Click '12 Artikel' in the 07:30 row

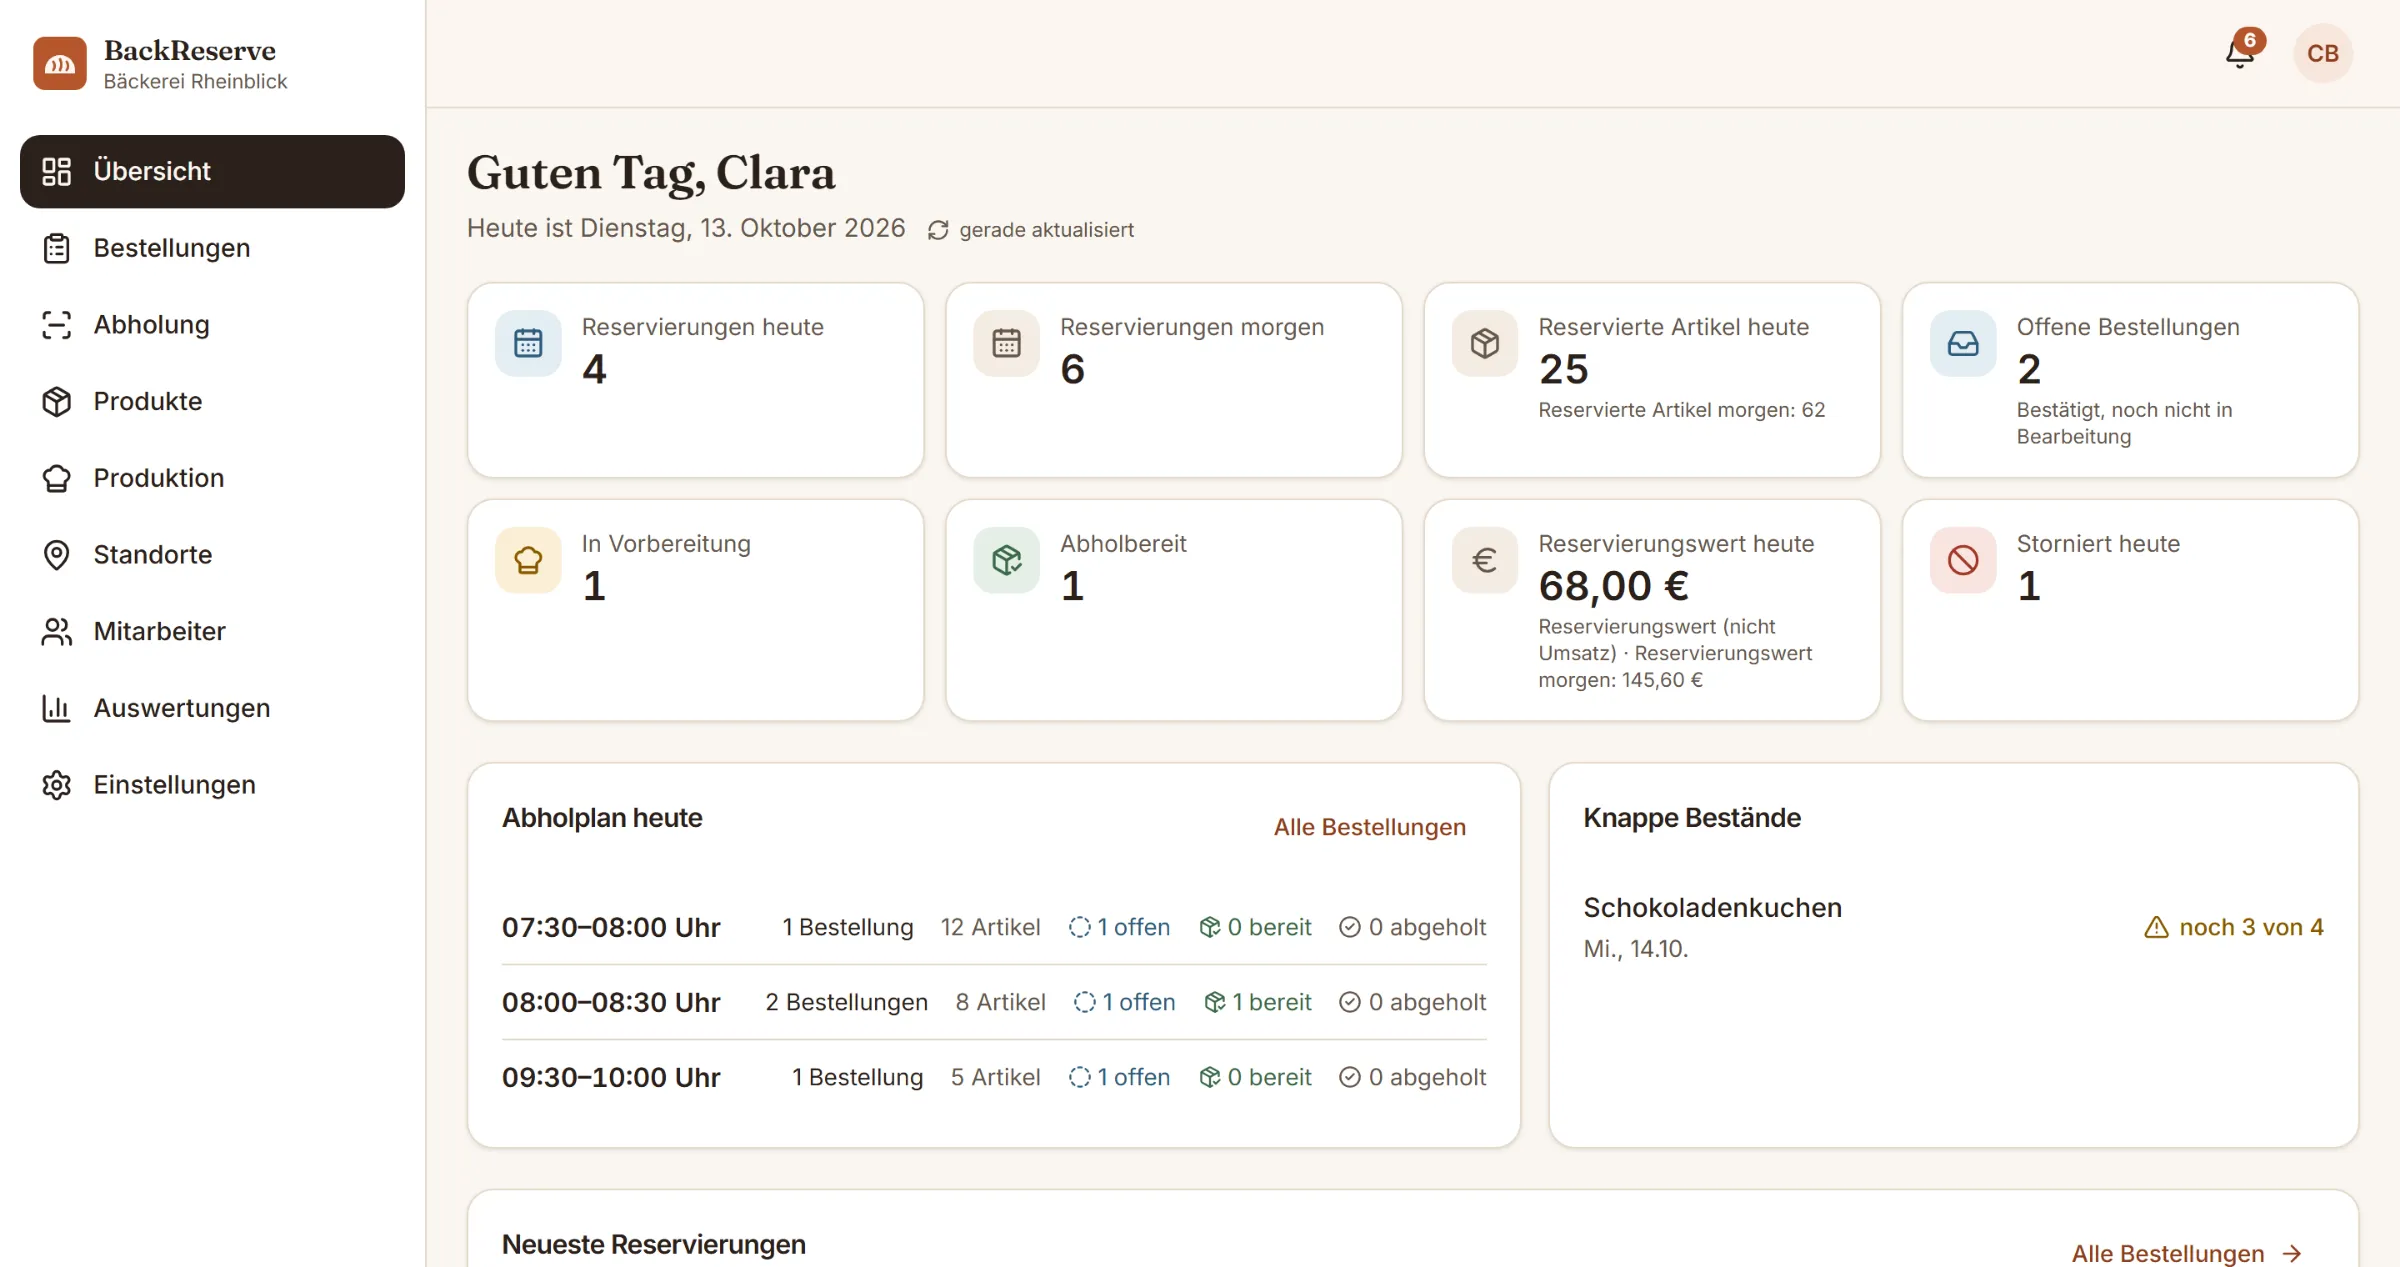tap(990, 927)
